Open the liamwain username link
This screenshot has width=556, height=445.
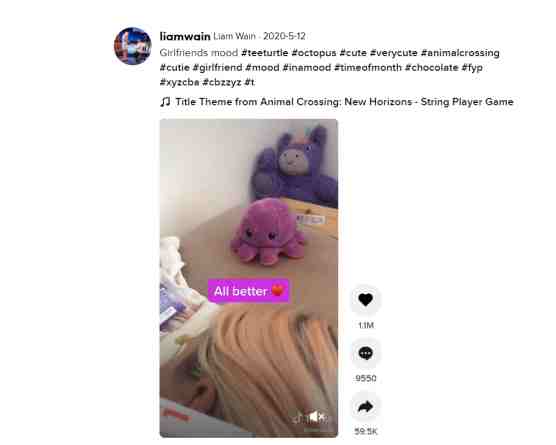tap(185, 36)
